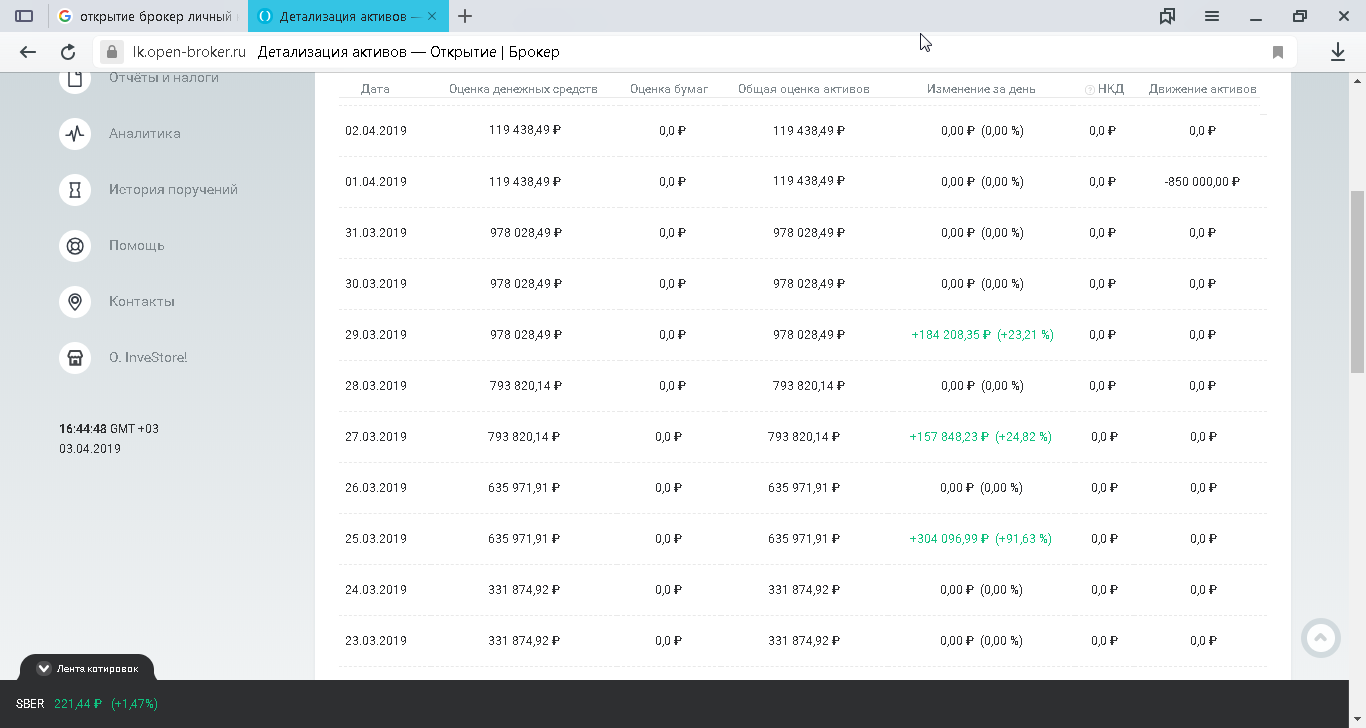Viewport: 1366px width, 728px height.
Task: Click the Отчёты и налоги document icon
Action: point(75,79)
